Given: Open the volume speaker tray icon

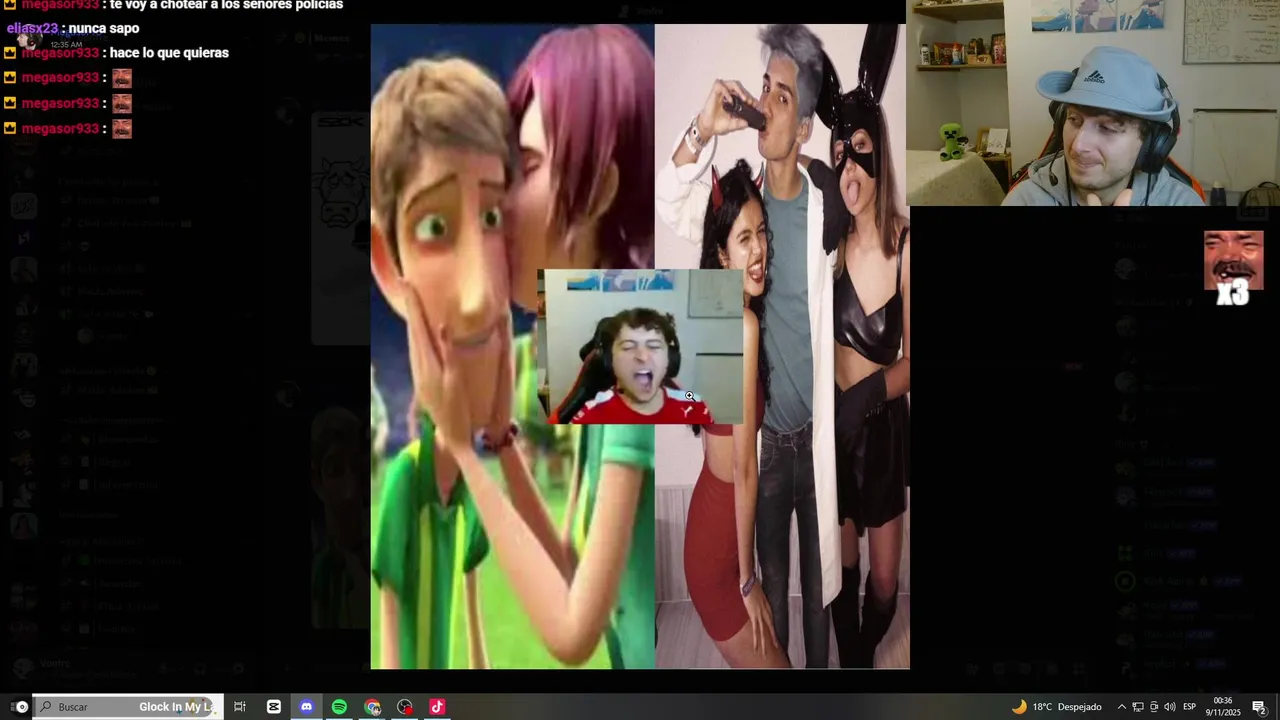Looking at the screenshot, I should coord(1169,707).
